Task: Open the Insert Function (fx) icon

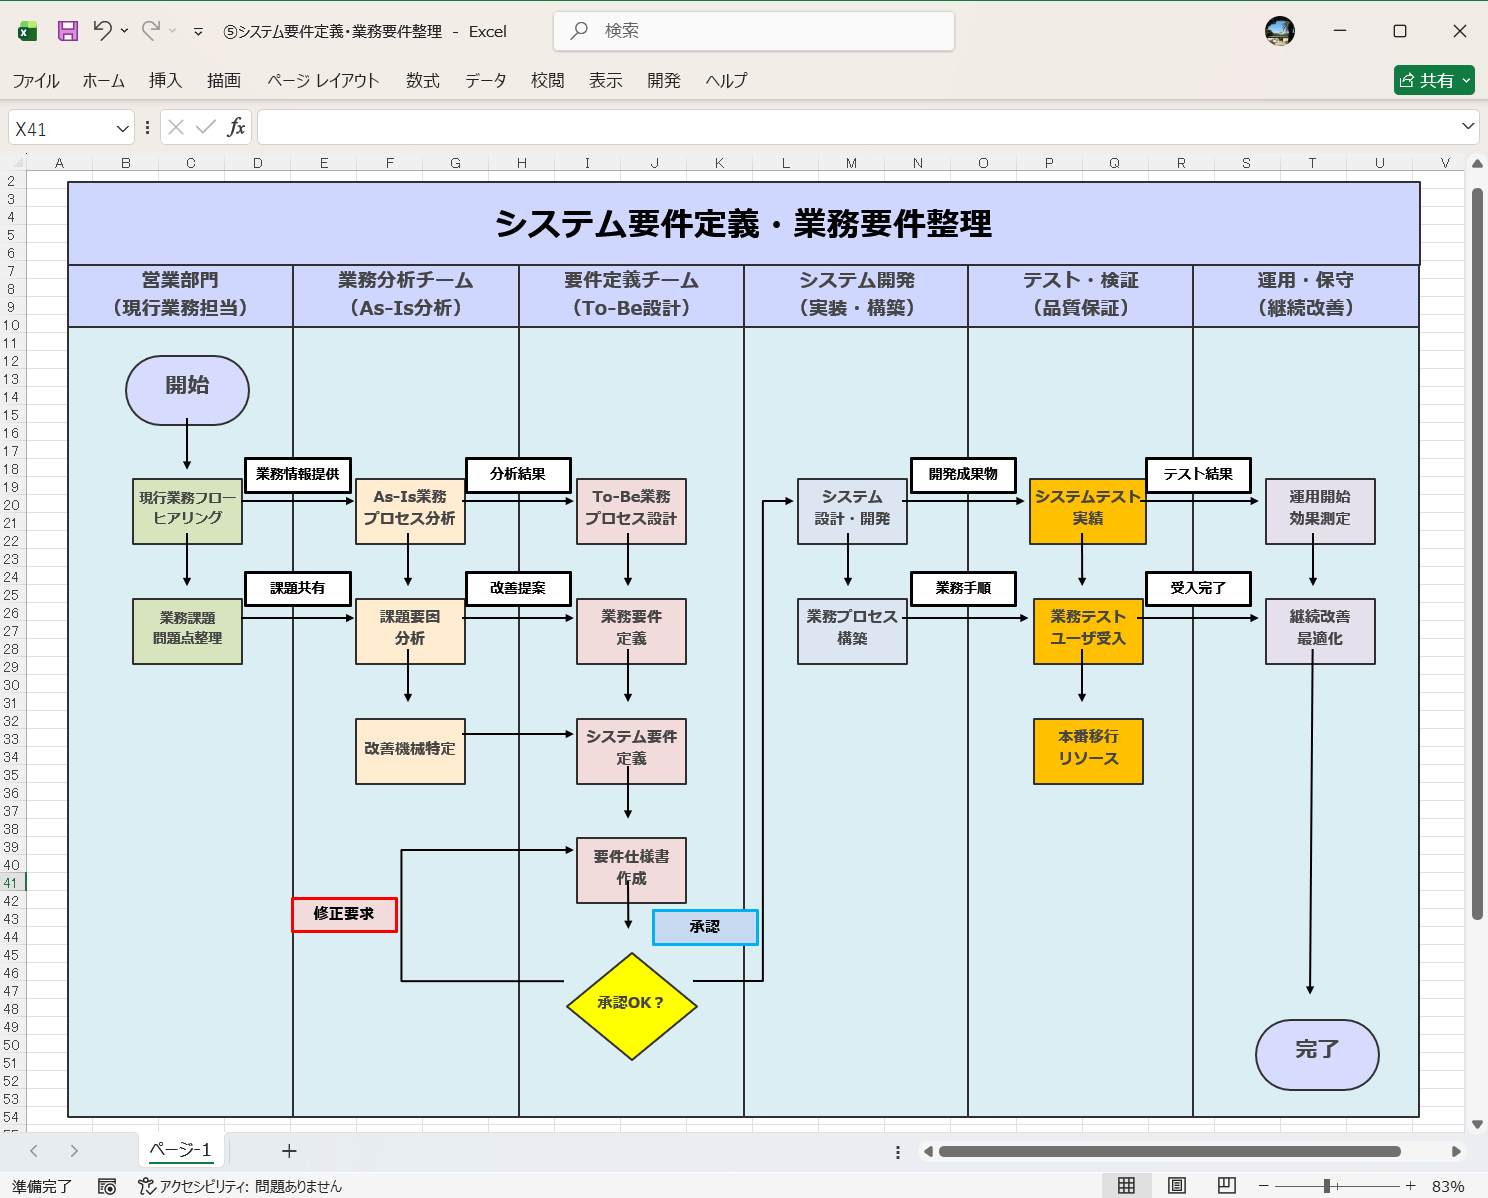Action: 237,127
